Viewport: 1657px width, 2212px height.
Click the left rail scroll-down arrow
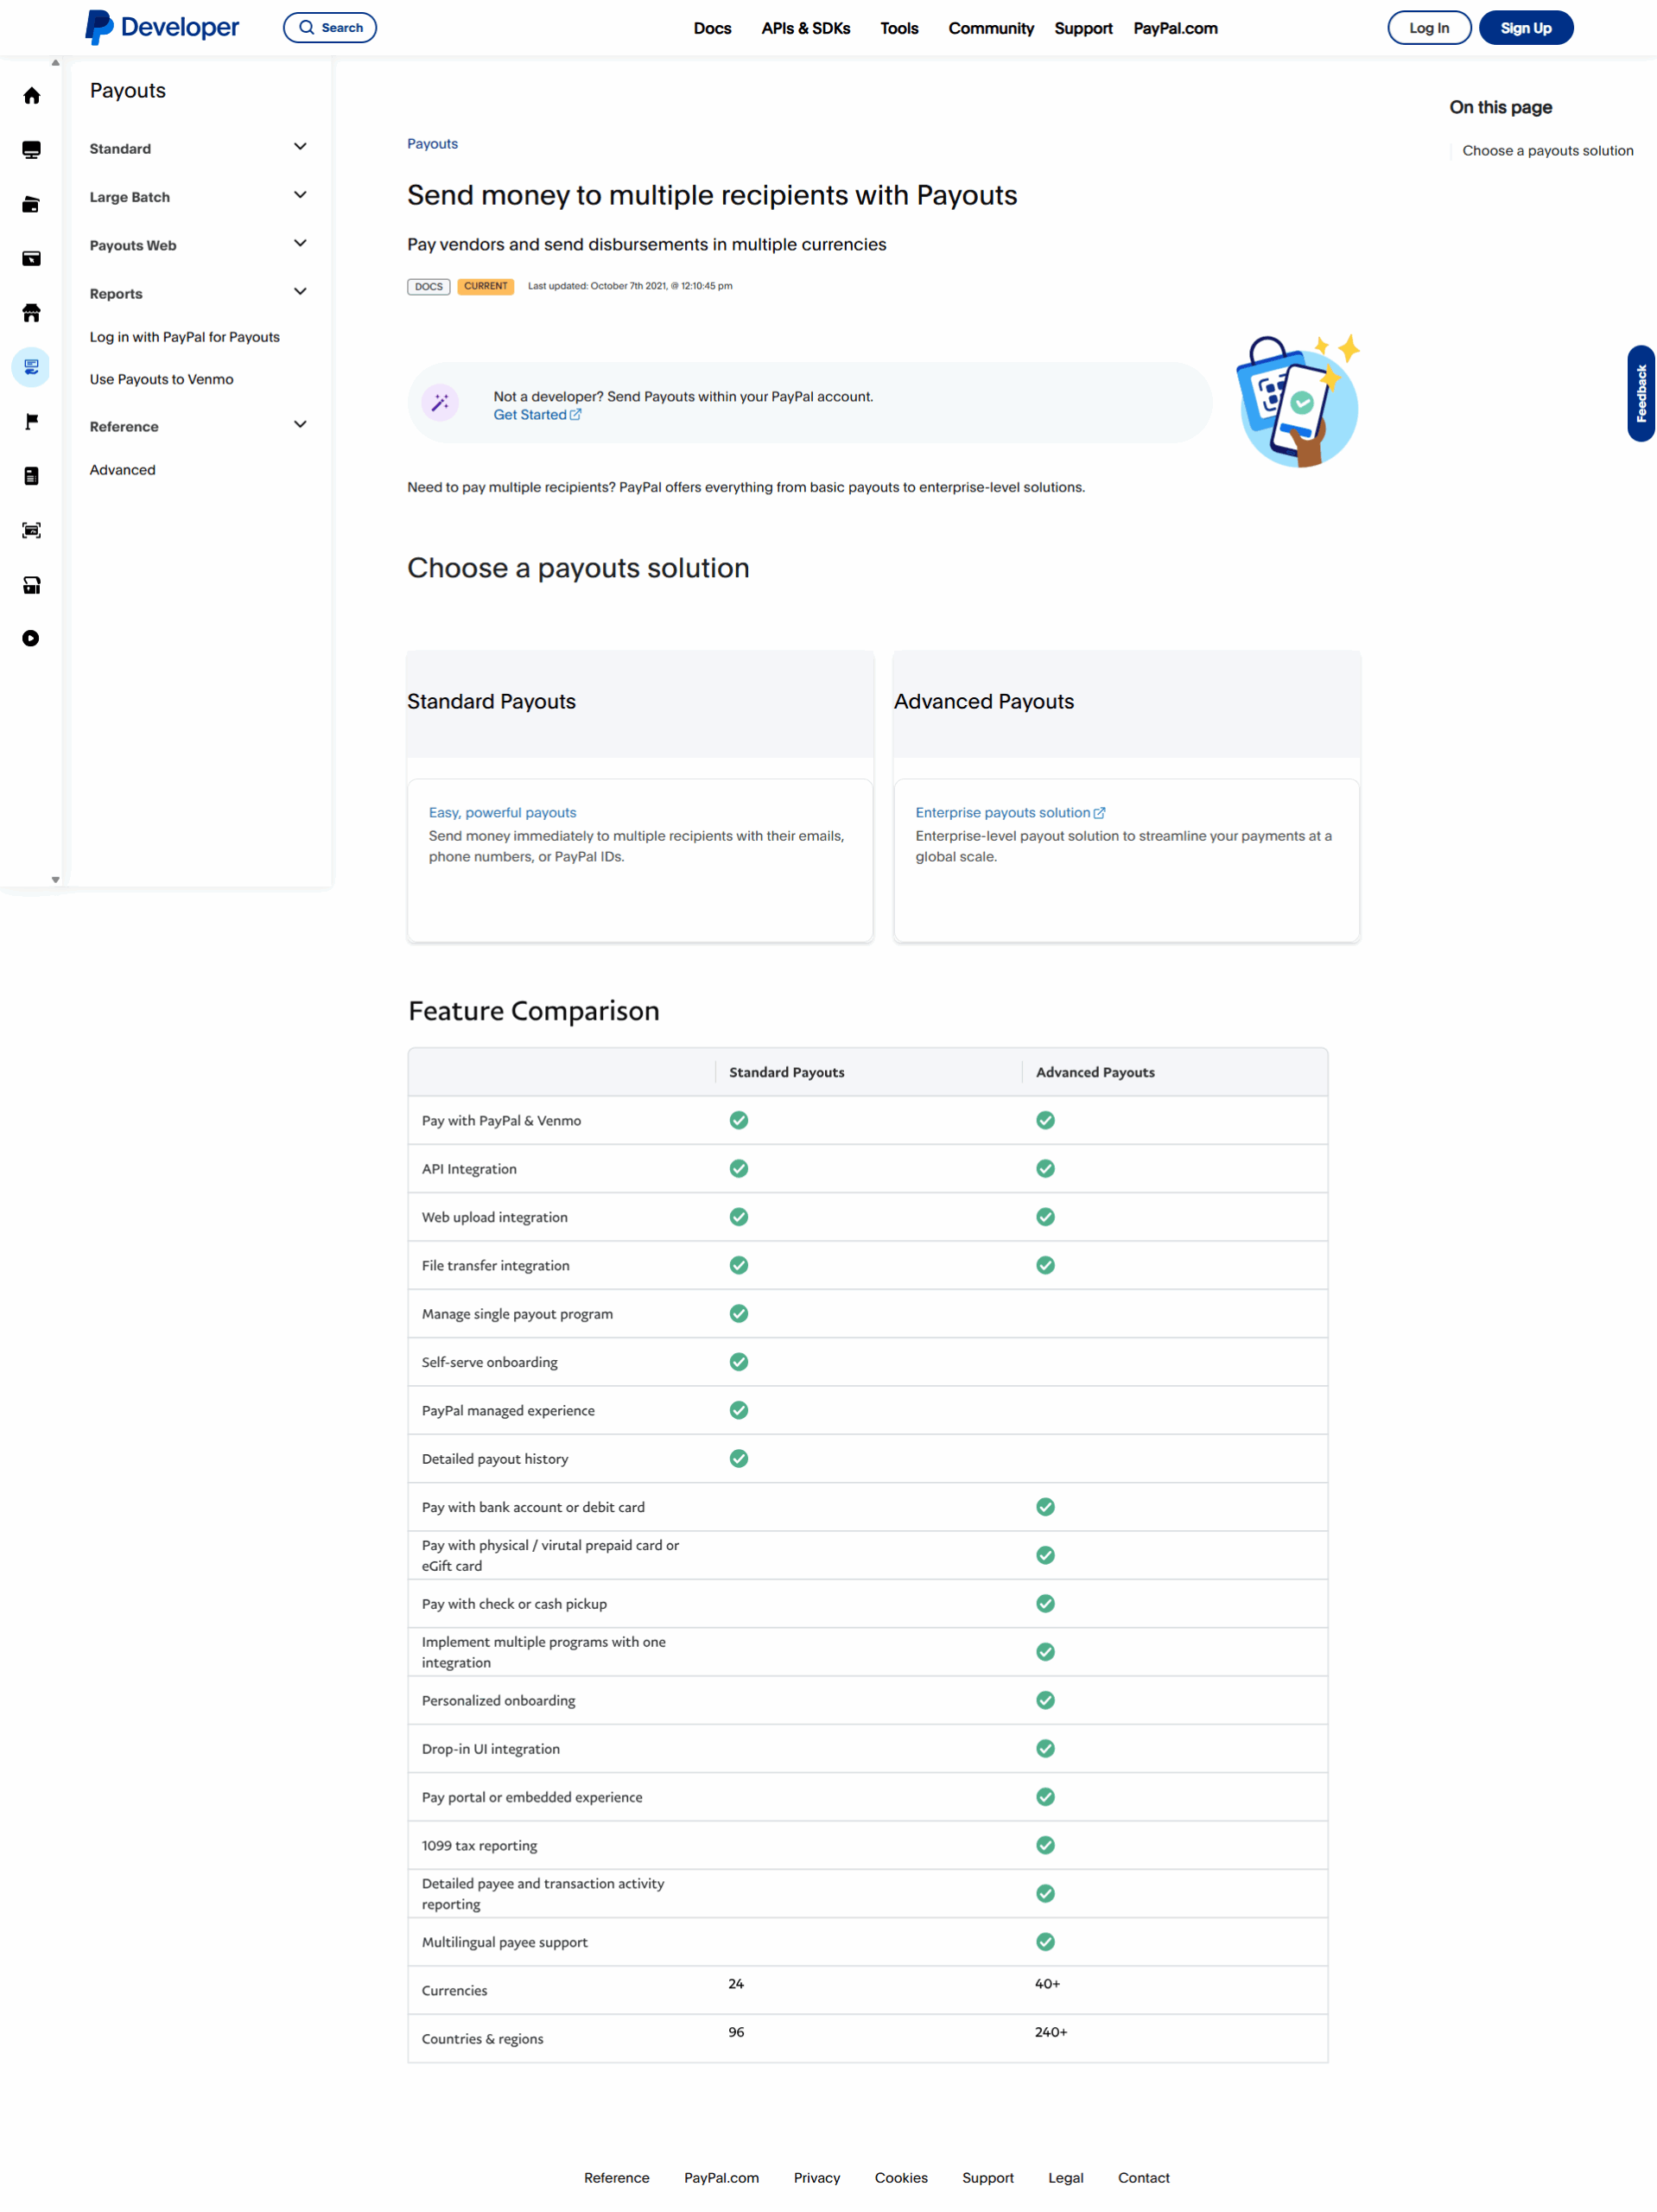coord(55,880)
